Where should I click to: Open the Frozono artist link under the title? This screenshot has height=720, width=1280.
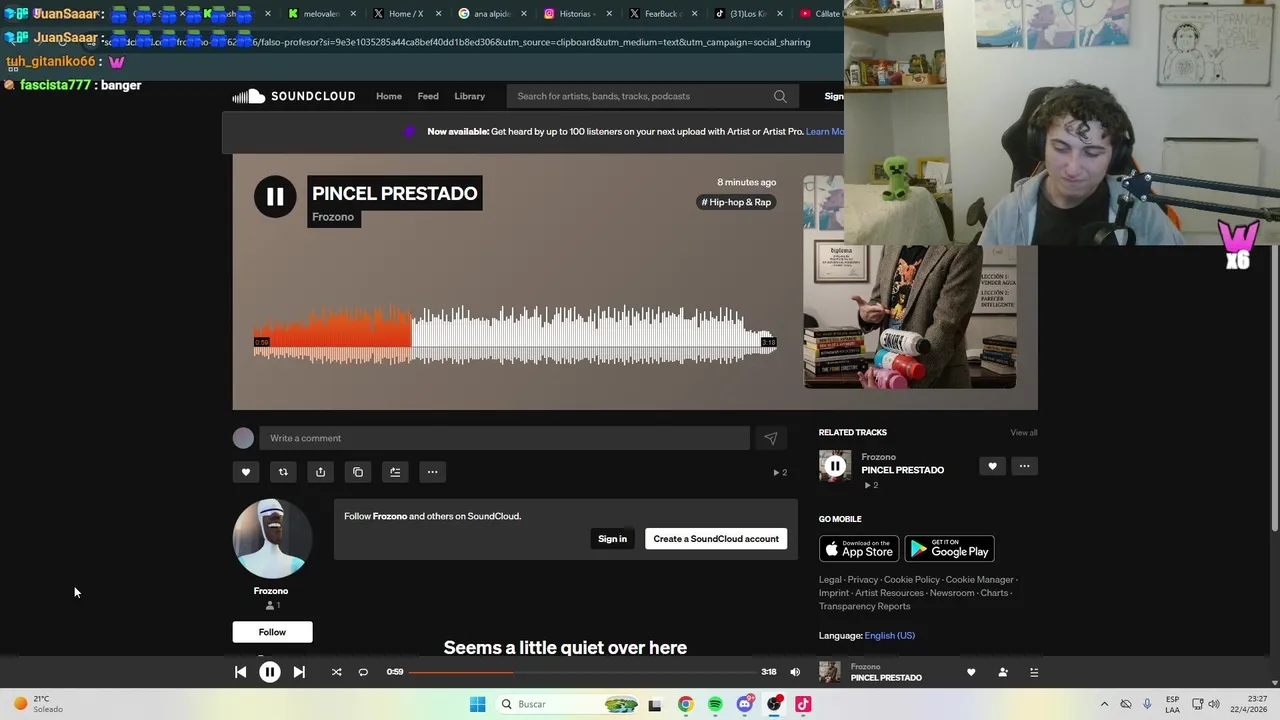pos(333,217)
